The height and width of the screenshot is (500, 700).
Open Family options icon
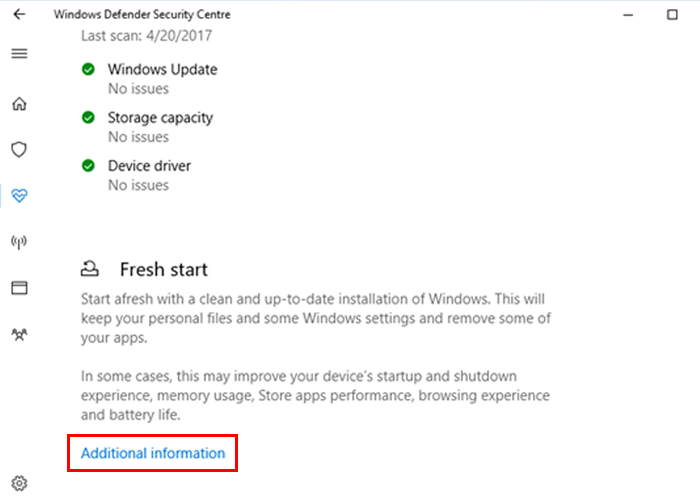tap(19, 334)
